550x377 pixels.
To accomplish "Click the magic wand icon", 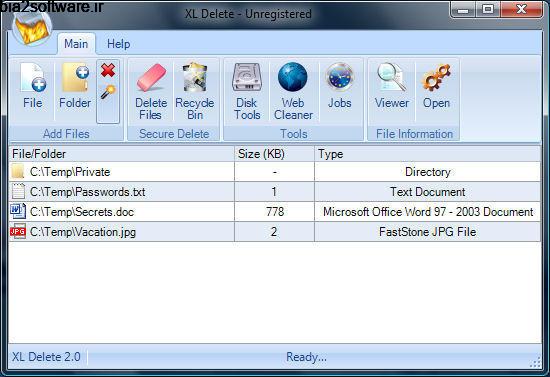I will [108, 92].
